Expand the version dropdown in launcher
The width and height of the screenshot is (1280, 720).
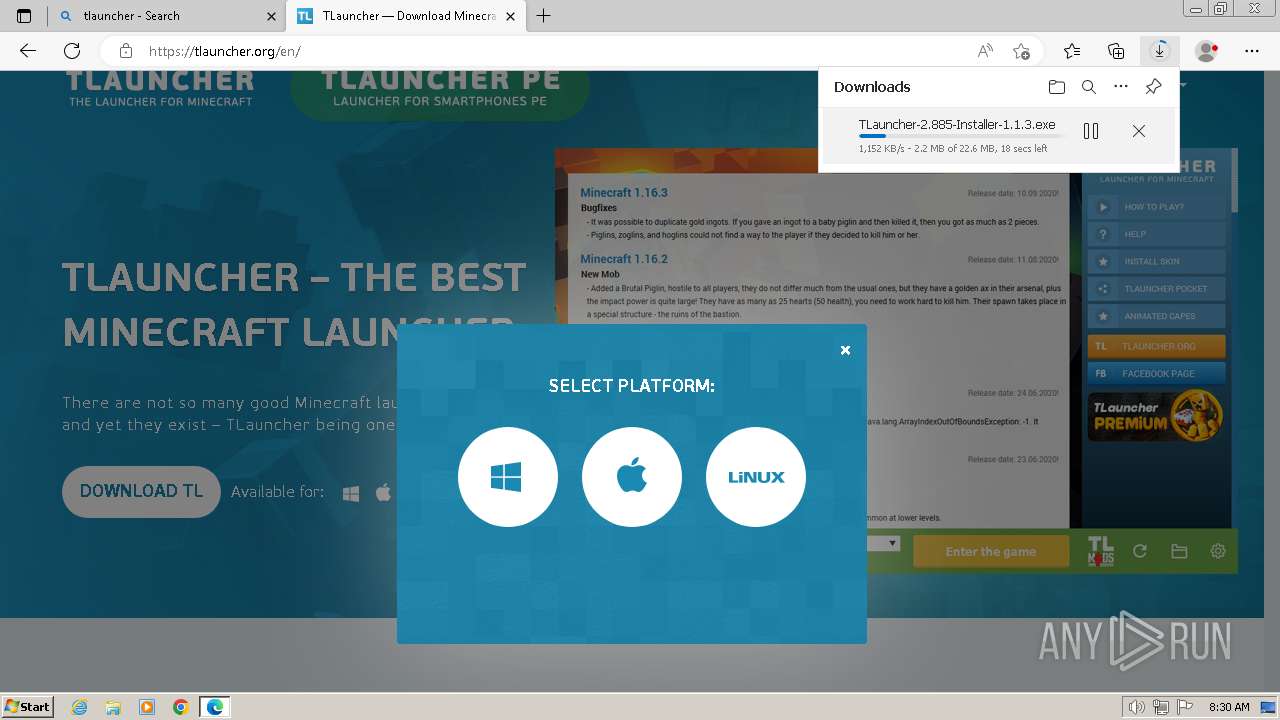892,543
